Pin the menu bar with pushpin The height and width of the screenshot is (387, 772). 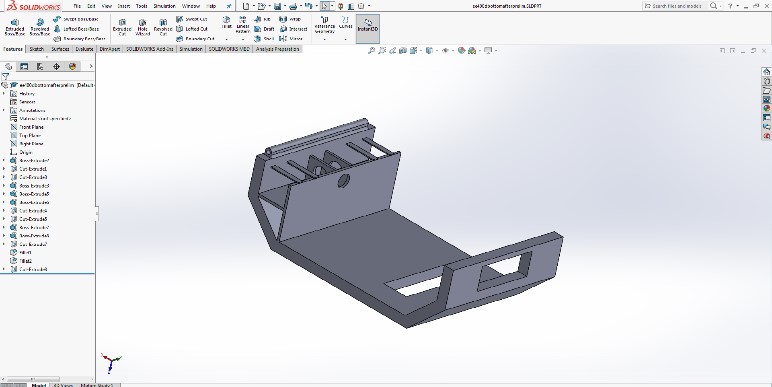[229, 6]
